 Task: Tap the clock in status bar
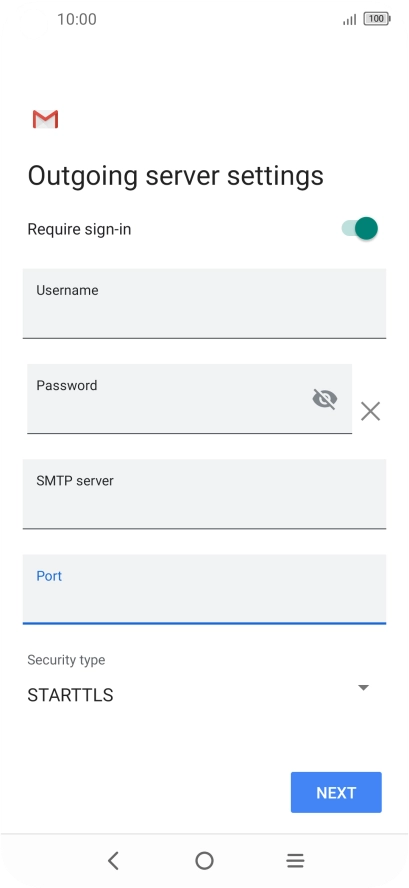pos(76,19)
